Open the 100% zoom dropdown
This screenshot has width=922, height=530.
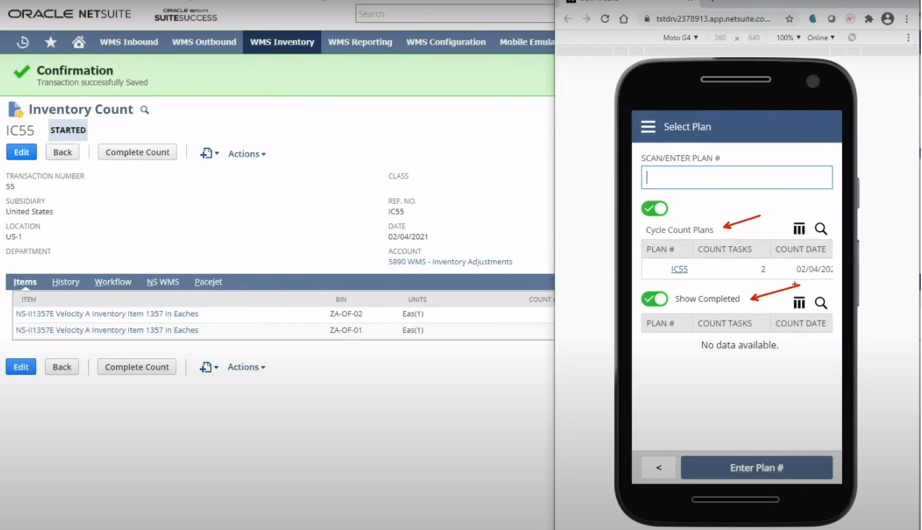[788, 38]
